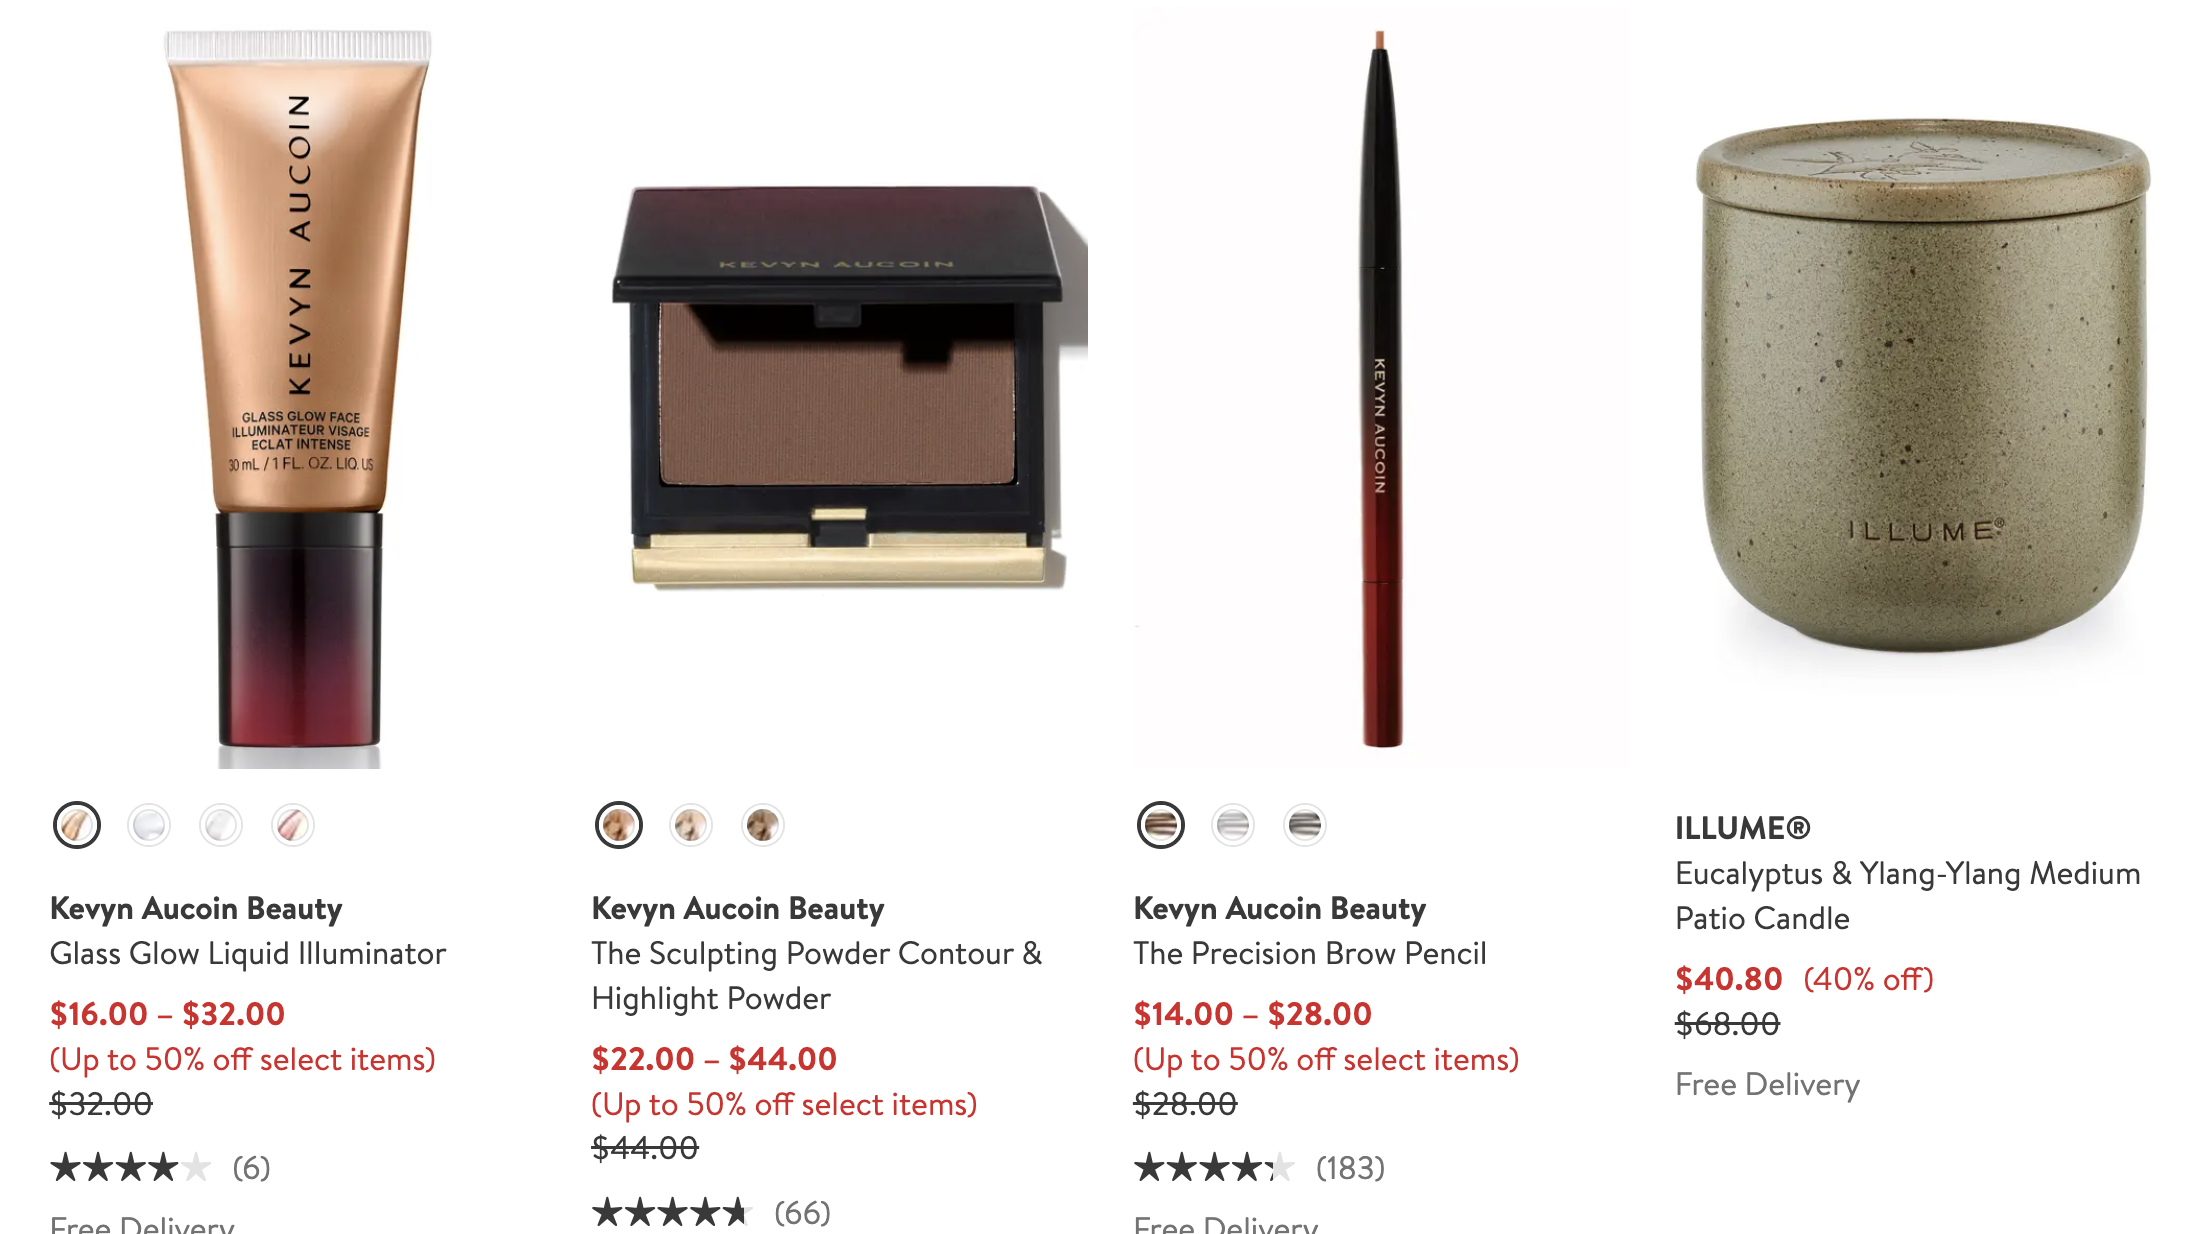Viewport: 2190px width, 1234px height.
Task: Select the first Sculpting Powder shade swatch
Action: tap(619, 825)
